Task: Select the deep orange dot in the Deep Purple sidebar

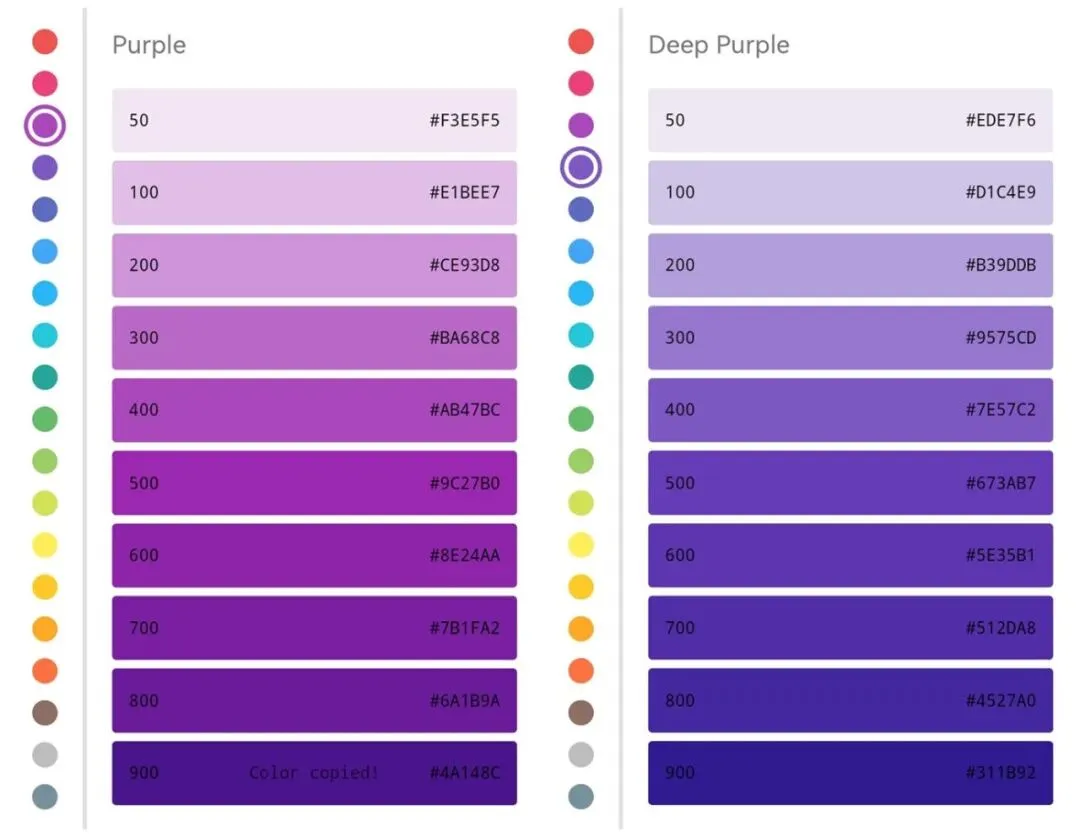Action: [x=581, y=671]
